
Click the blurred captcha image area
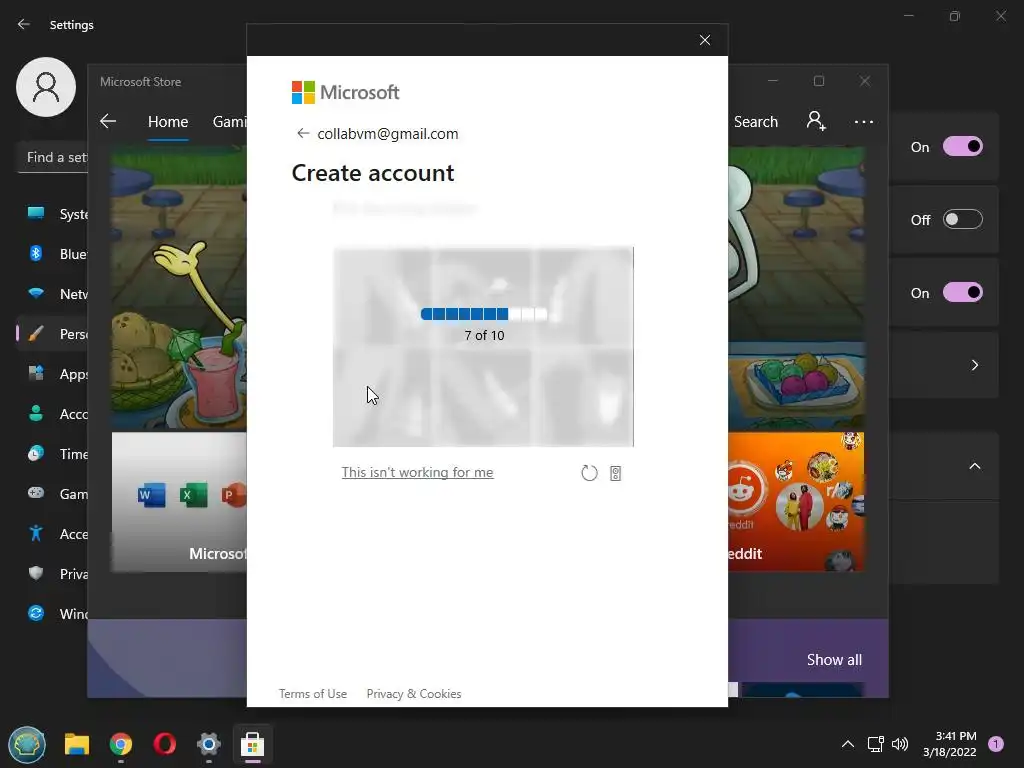[x=483, y=347]
